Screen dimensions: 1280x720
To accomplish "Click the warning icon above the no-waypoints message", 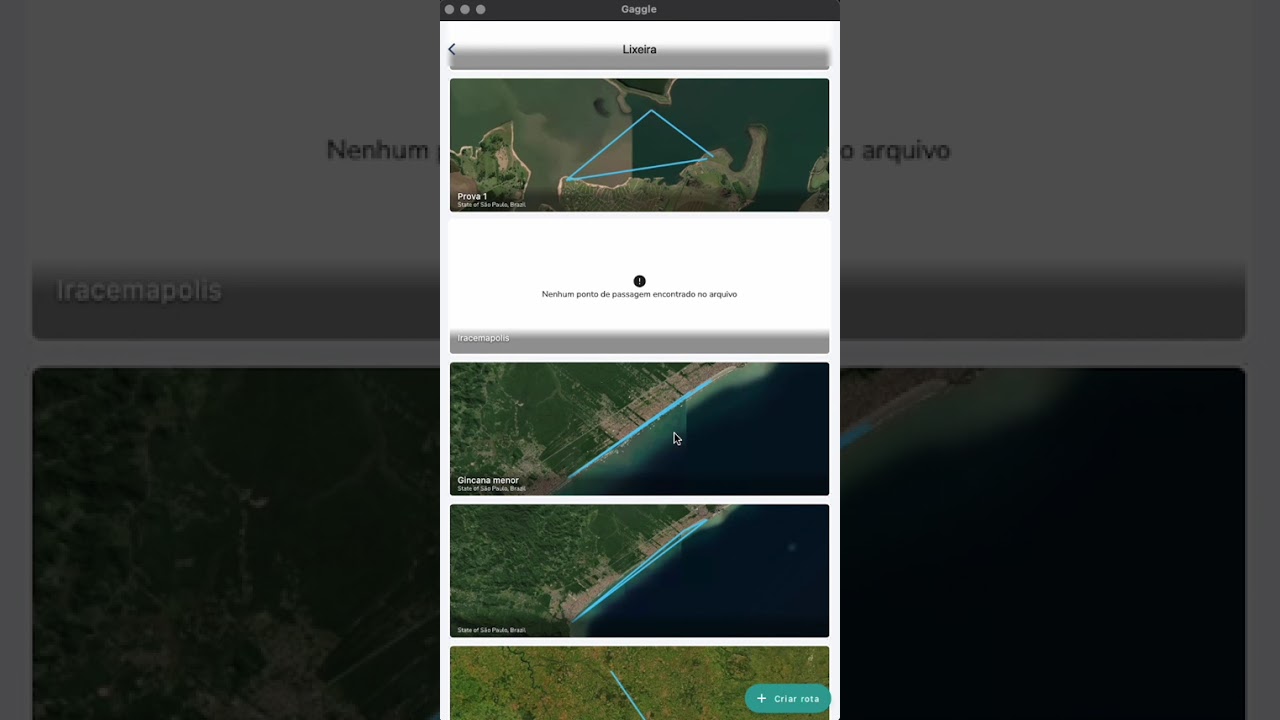I will click(x=640, y=281).
